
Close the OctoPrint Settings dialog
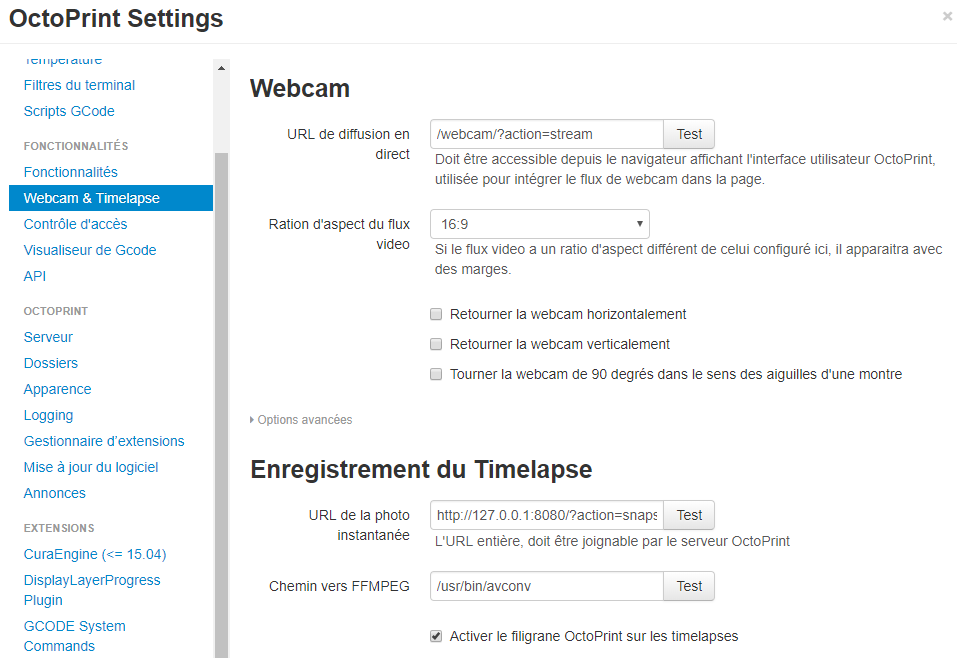coord(947,16)
